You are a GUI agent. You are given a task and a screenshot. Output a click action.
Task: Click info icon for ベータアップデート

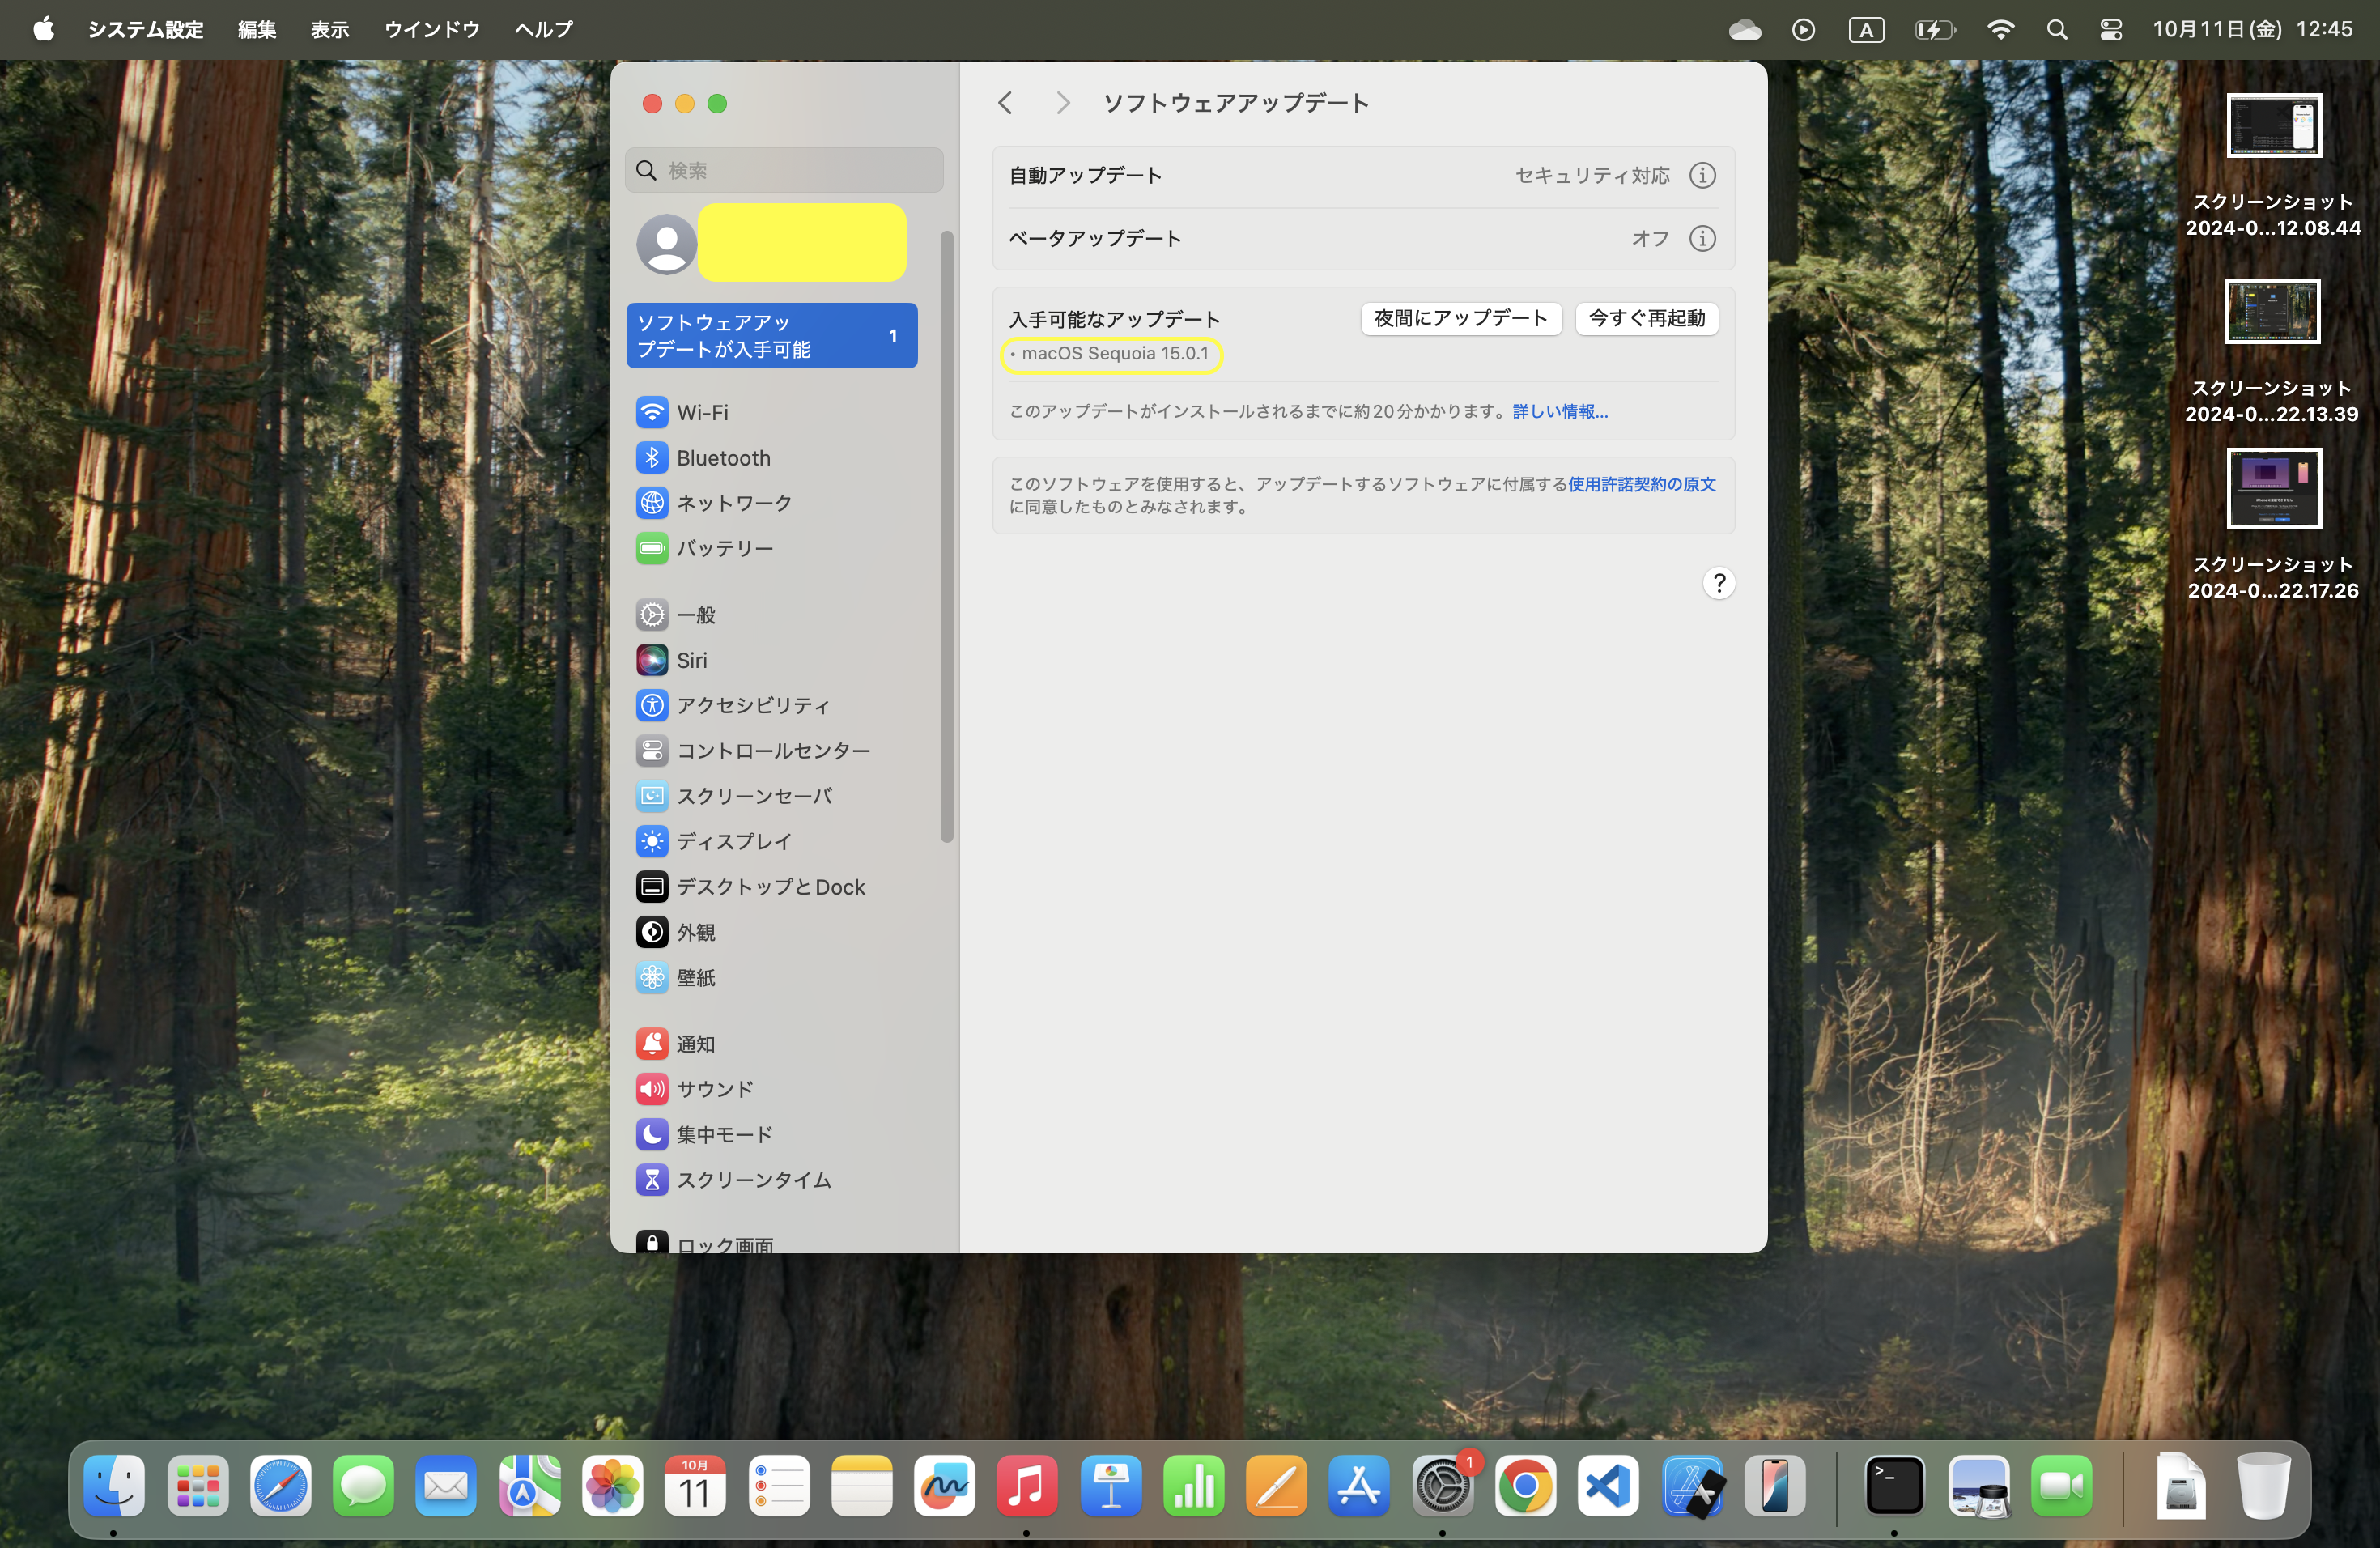pos(1702,238)
